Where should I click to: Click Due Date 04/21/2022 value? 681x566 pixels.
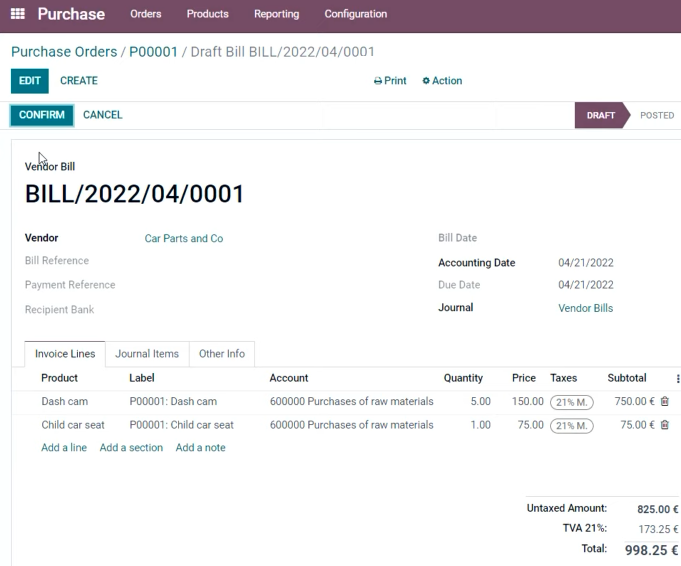pos(585,285)
